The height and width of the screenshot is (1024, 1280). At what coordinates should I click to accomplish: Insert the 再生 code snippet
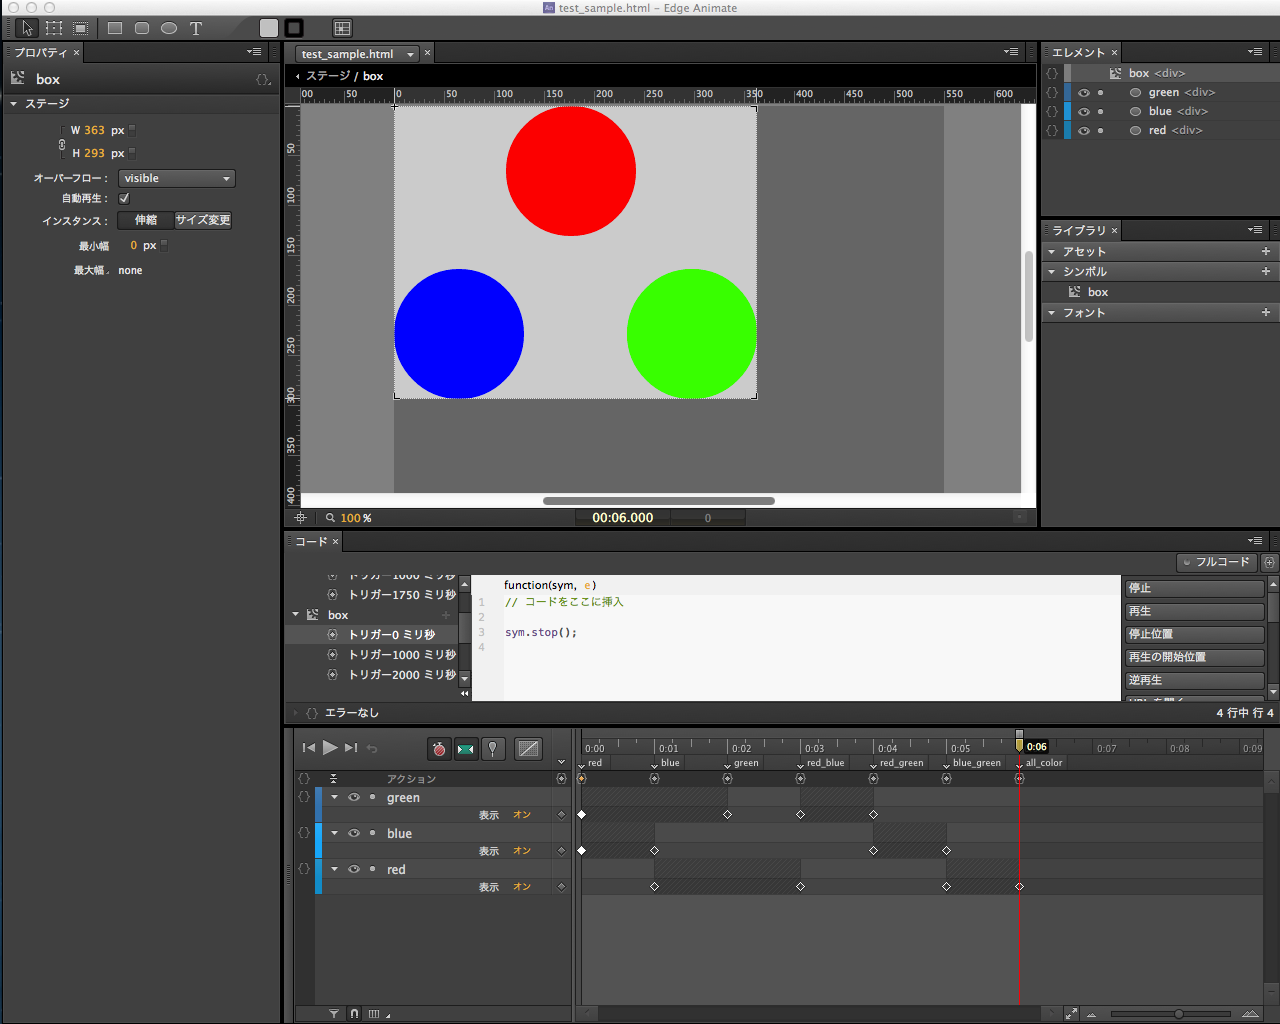click(1195, 611)
